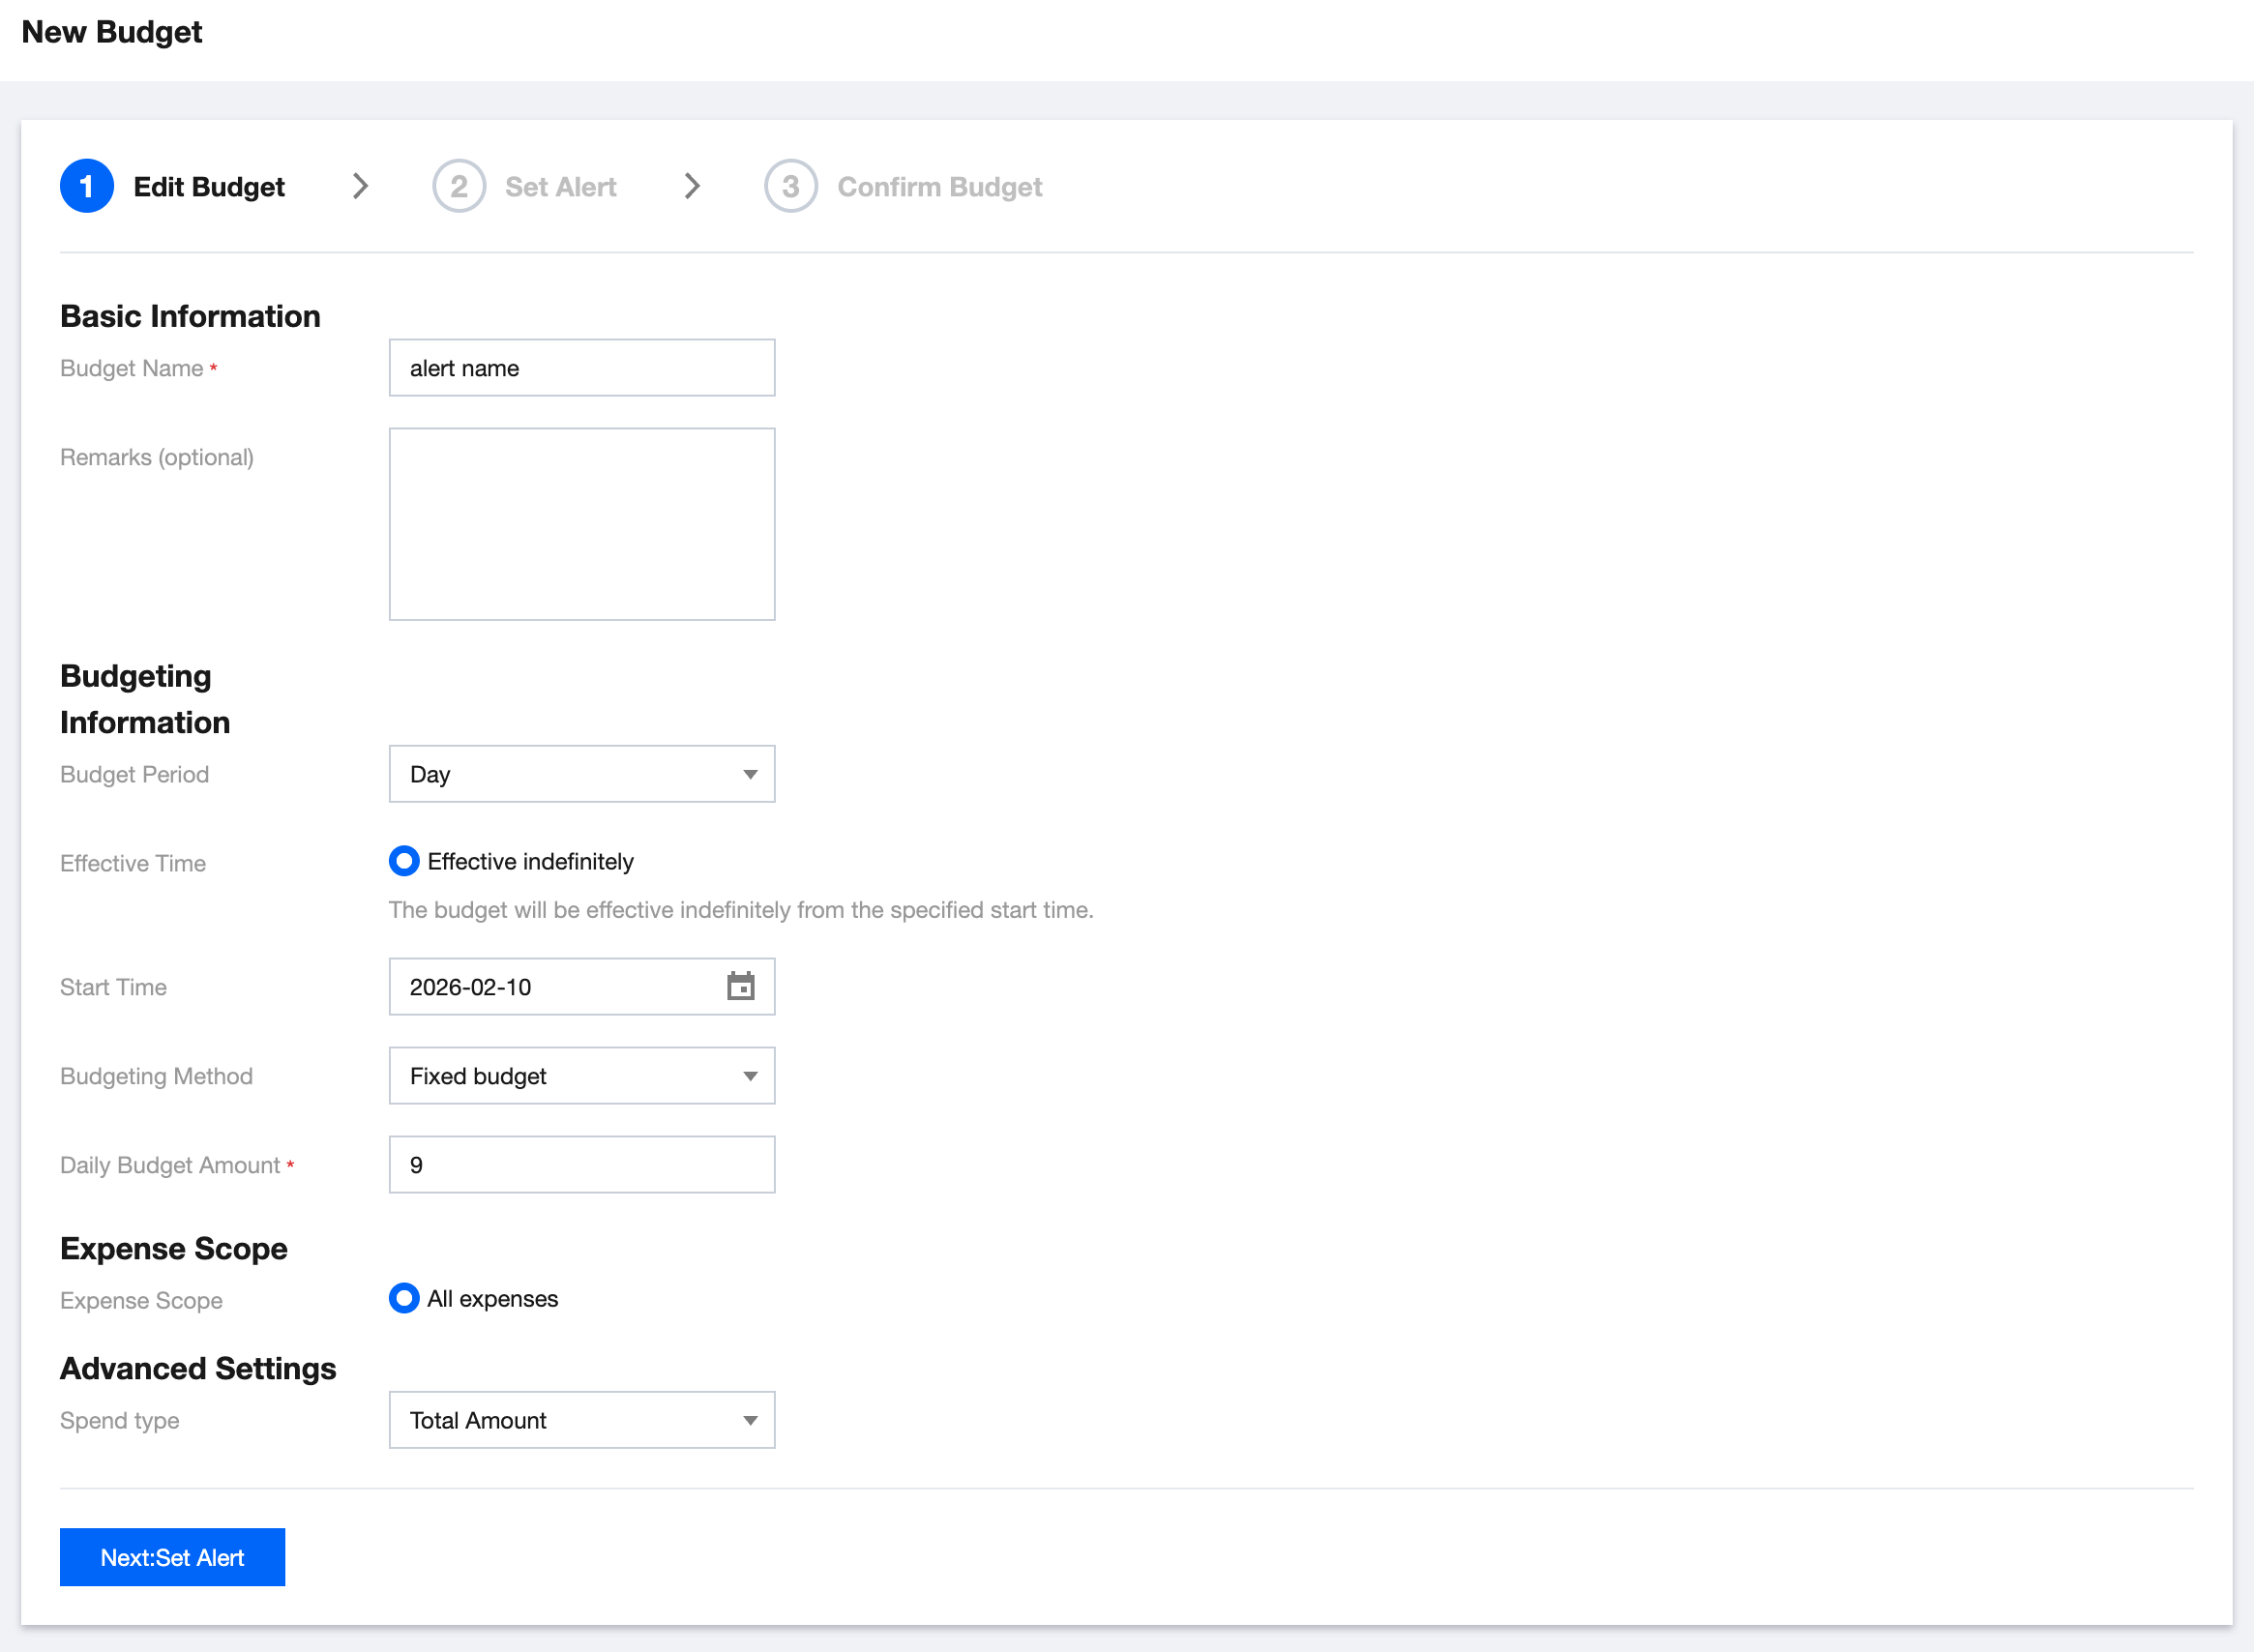Go to the Confirm Budget step label
Viewport: 2254px width, 1652px height.
(x=939, y=187)
